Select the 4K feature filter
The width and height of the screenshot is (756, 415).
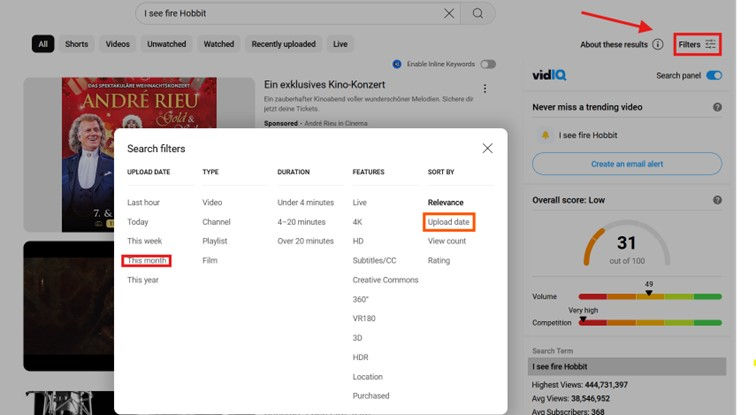click(357, 222)
